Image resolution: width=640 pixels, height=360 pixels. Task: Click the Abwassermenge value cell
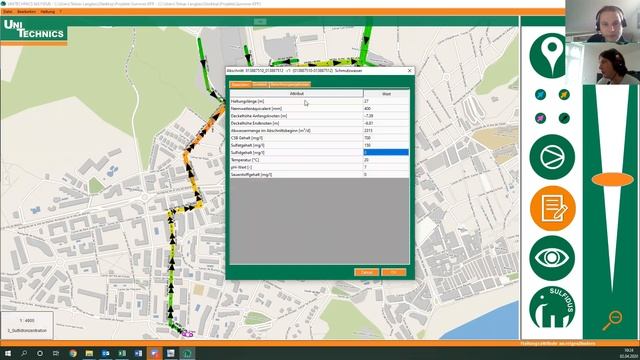(x=386, y=131)
